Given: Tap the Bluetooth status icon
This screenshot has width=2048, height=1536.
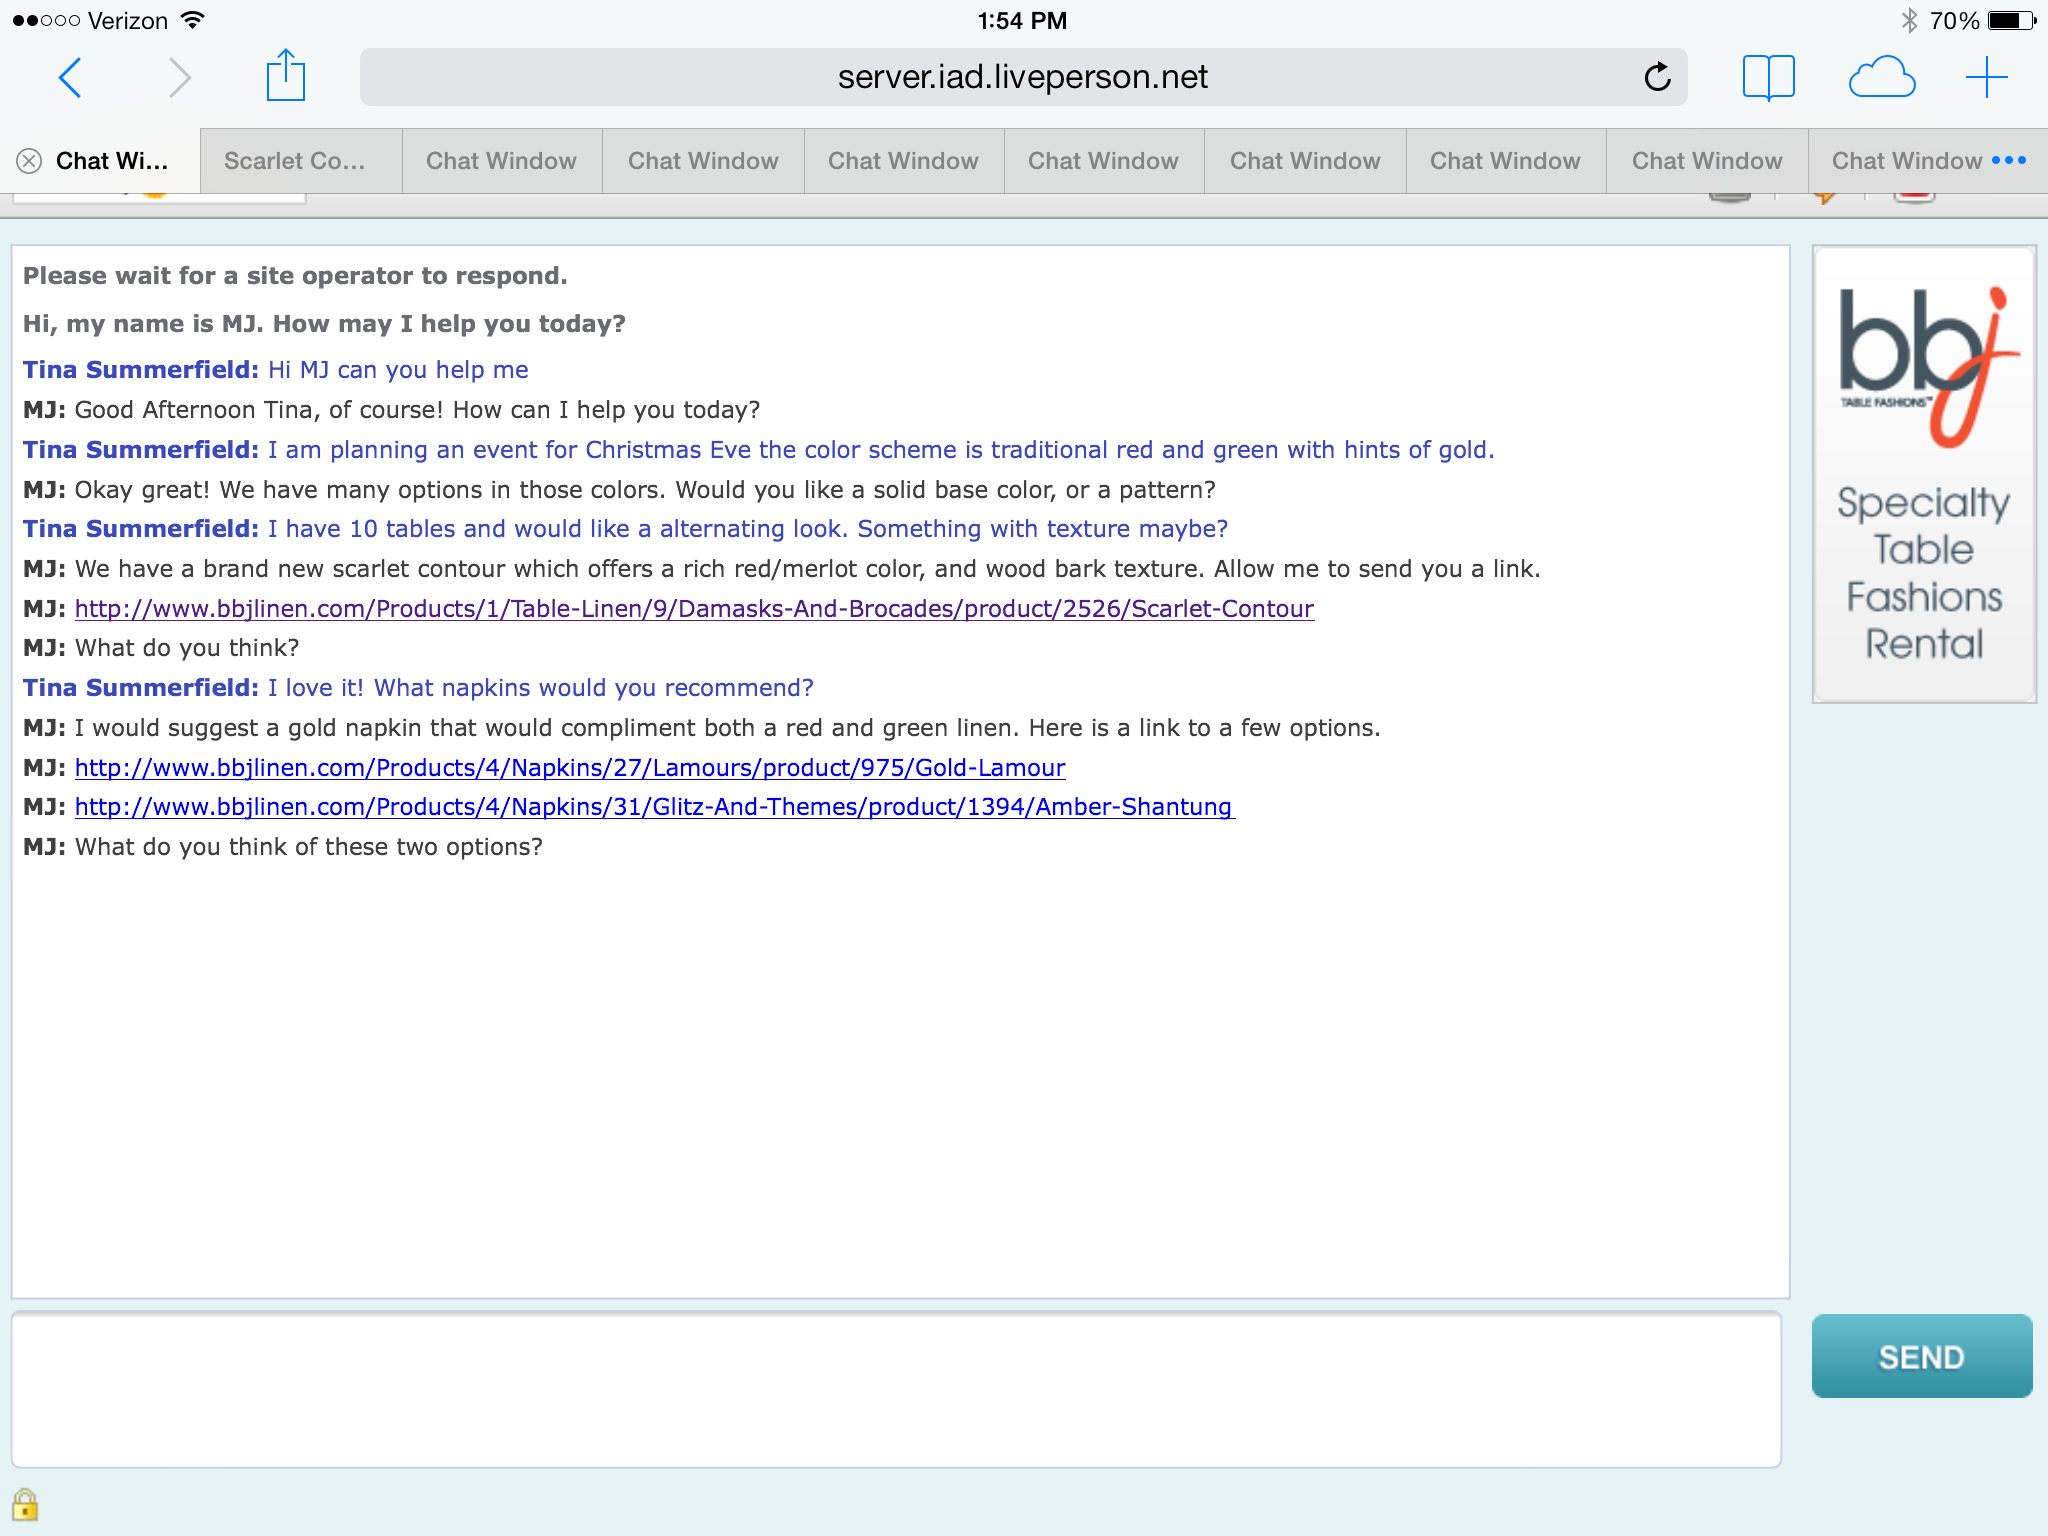Looking at the screenshot, I should [1909, 21].
